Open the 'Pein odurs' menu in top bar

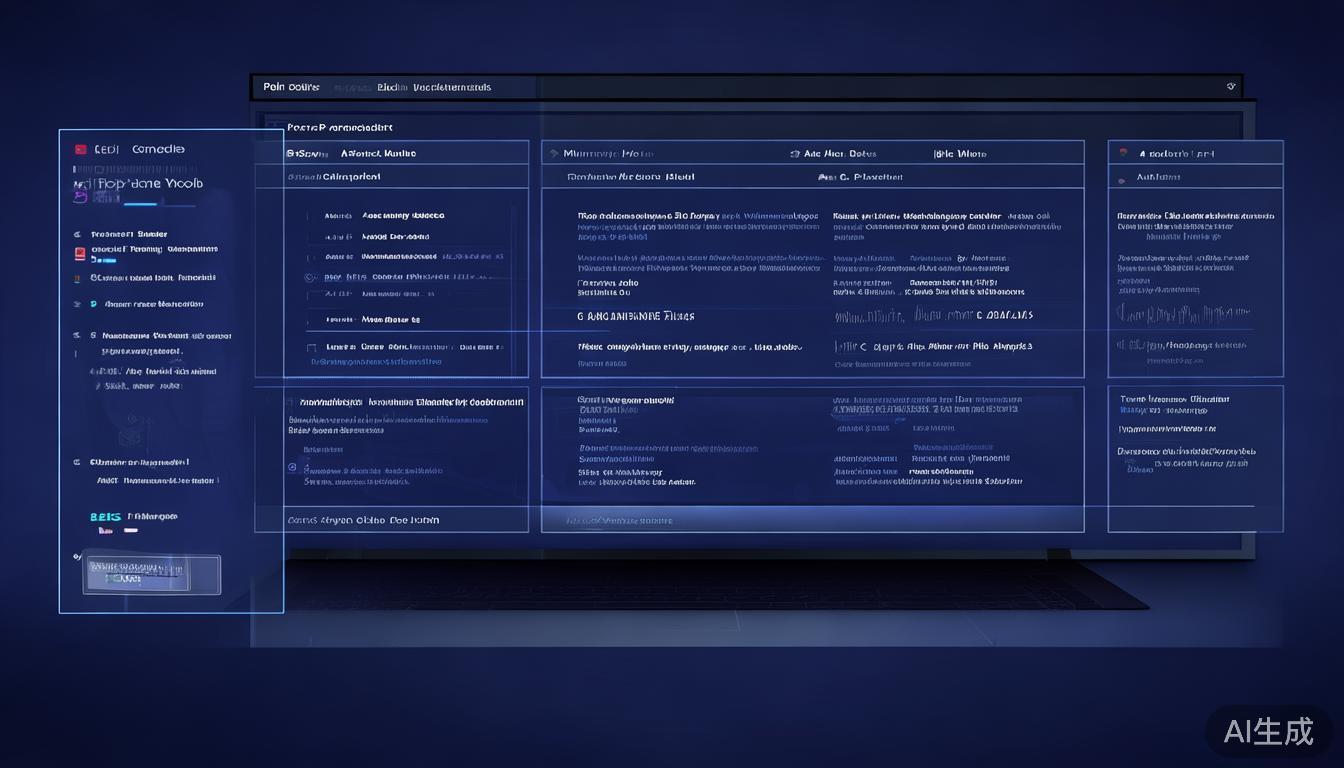[x=291, y=87]
